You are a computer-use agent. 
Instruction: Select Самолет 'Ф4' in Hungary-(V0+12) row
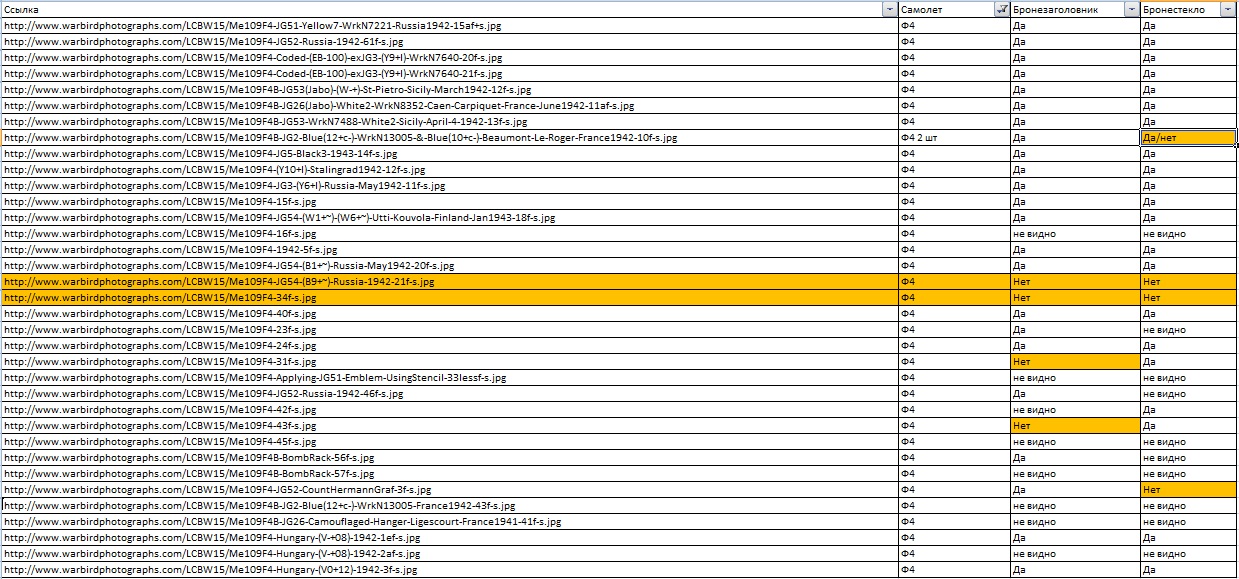(954, 569)
